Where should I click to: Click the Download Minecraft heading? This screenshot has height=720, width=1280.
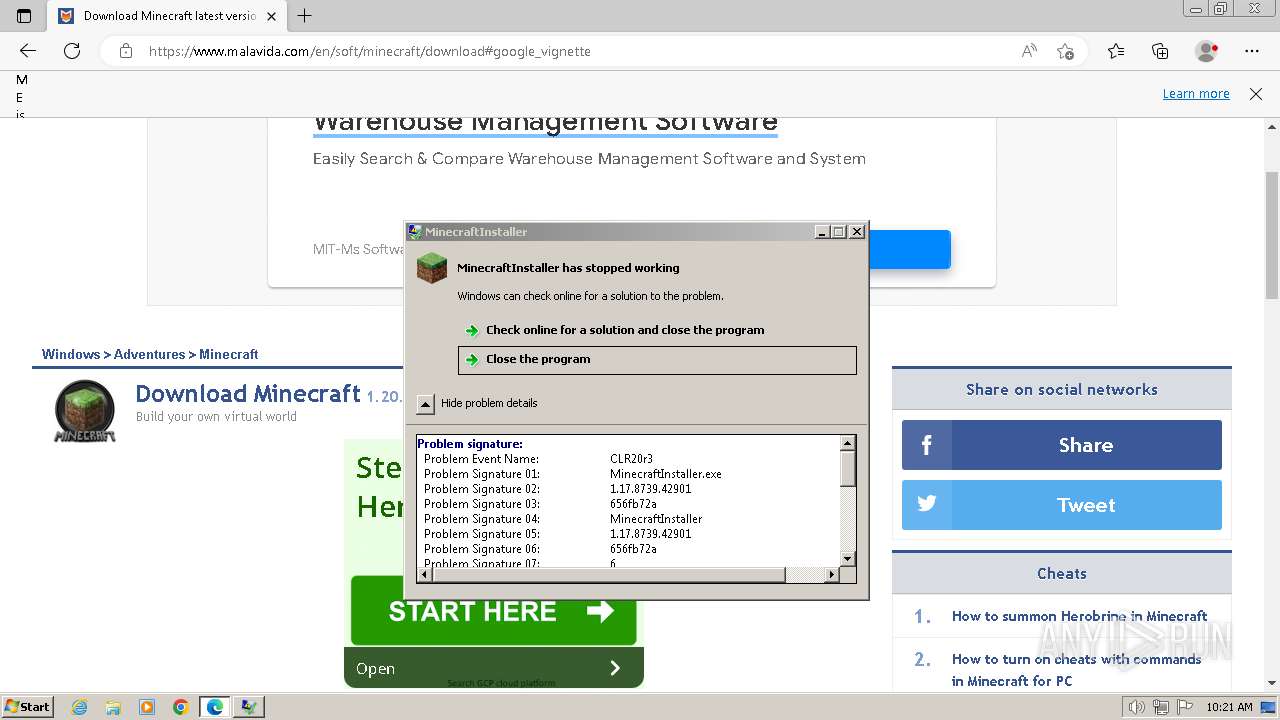pyautogui.click(x=248, y=394)
